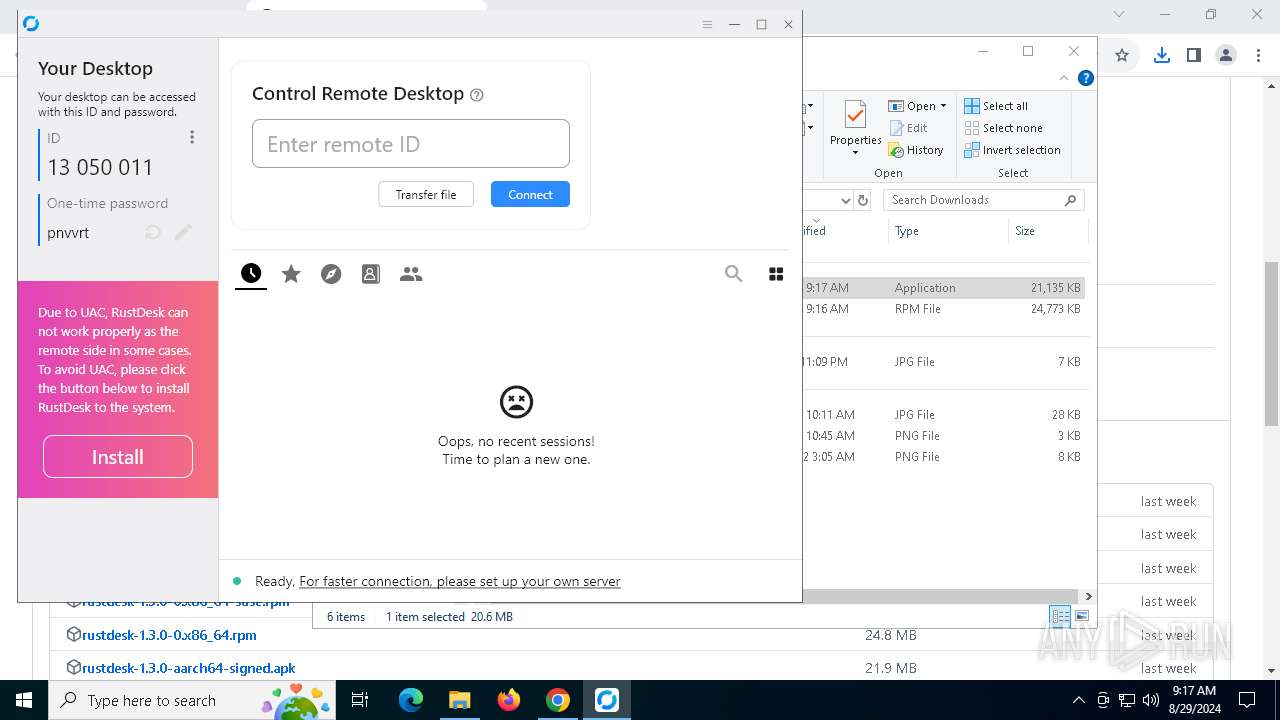This screenshot has width=1280, height=720.
Task: Open rustdesk-1.3.0-aarch64-signed.apk link
Action: pyautogui.click(x=188, y=668)
